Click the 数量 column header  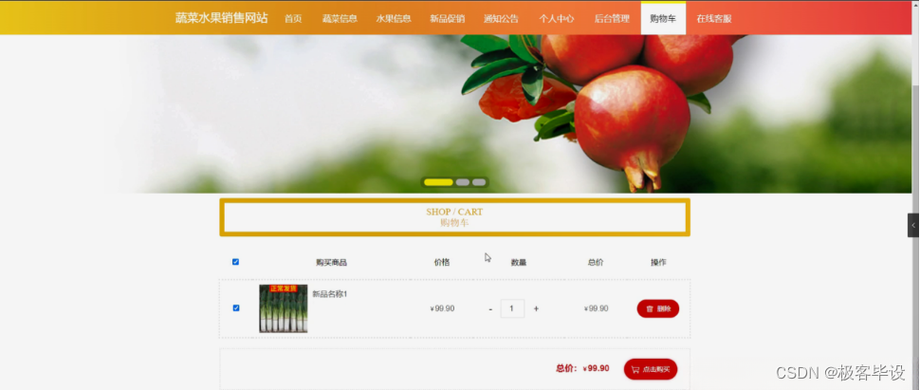519,262
